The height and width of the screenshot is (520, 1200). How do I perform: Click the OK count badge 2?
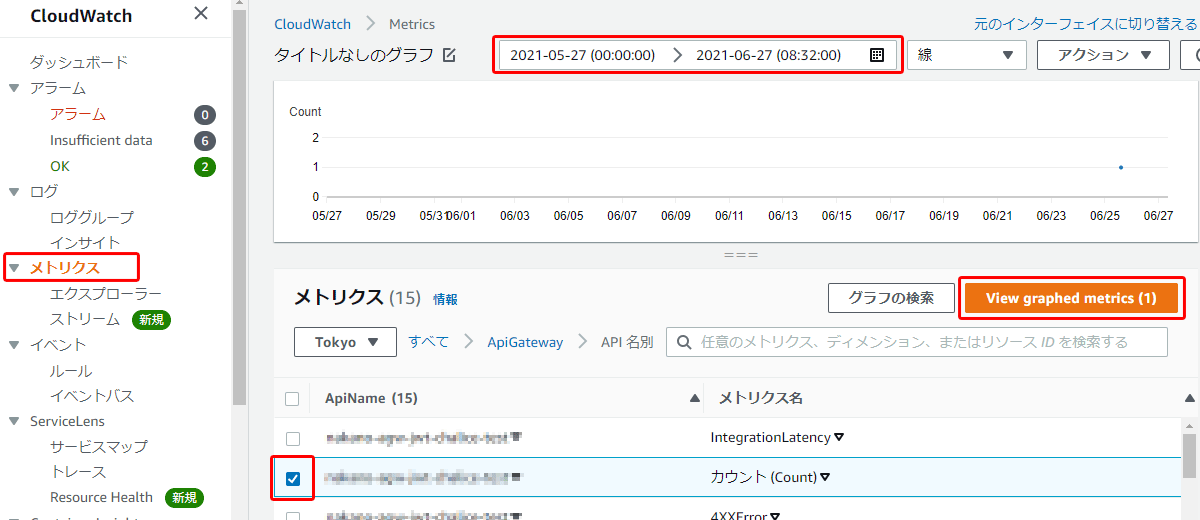coord(204,167)
